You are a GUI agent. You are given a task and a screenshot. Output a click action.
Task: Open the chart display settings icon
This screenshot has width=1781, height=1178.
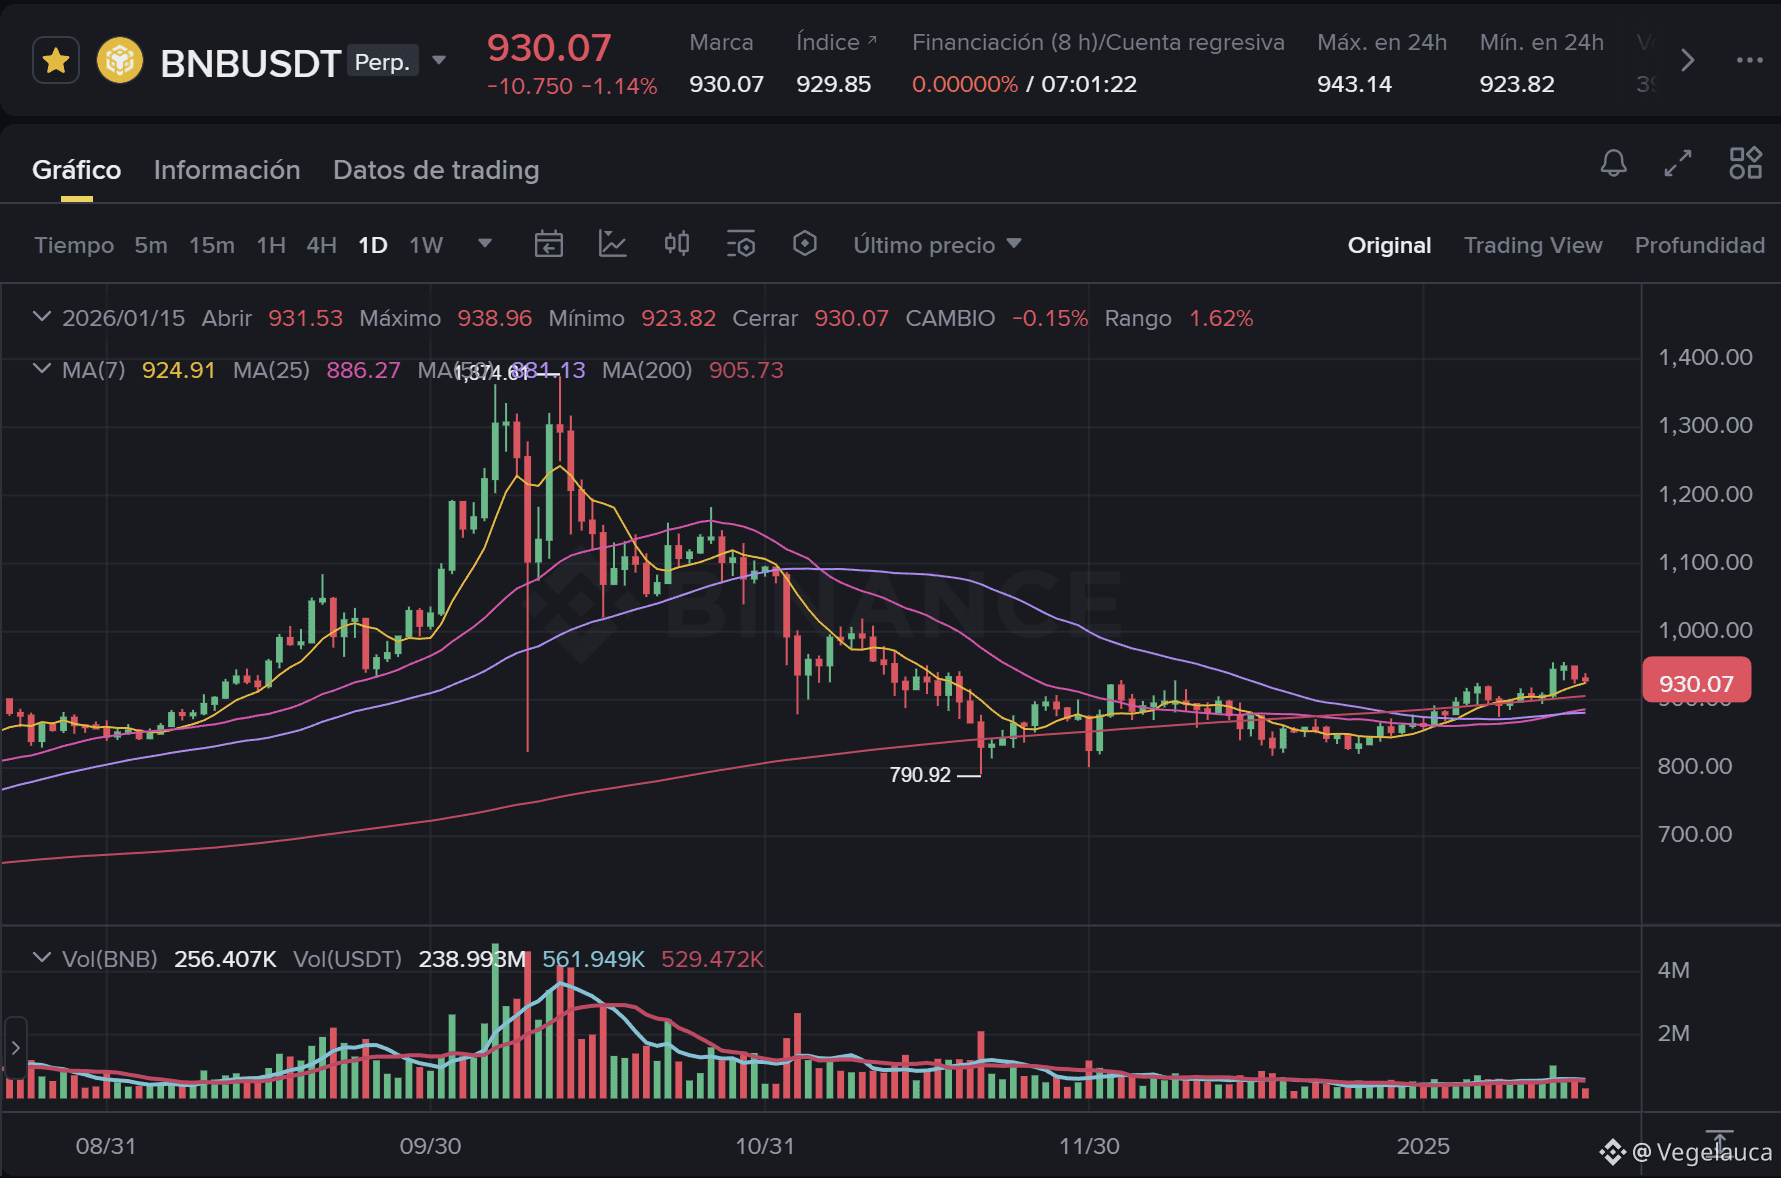point(741,244)
